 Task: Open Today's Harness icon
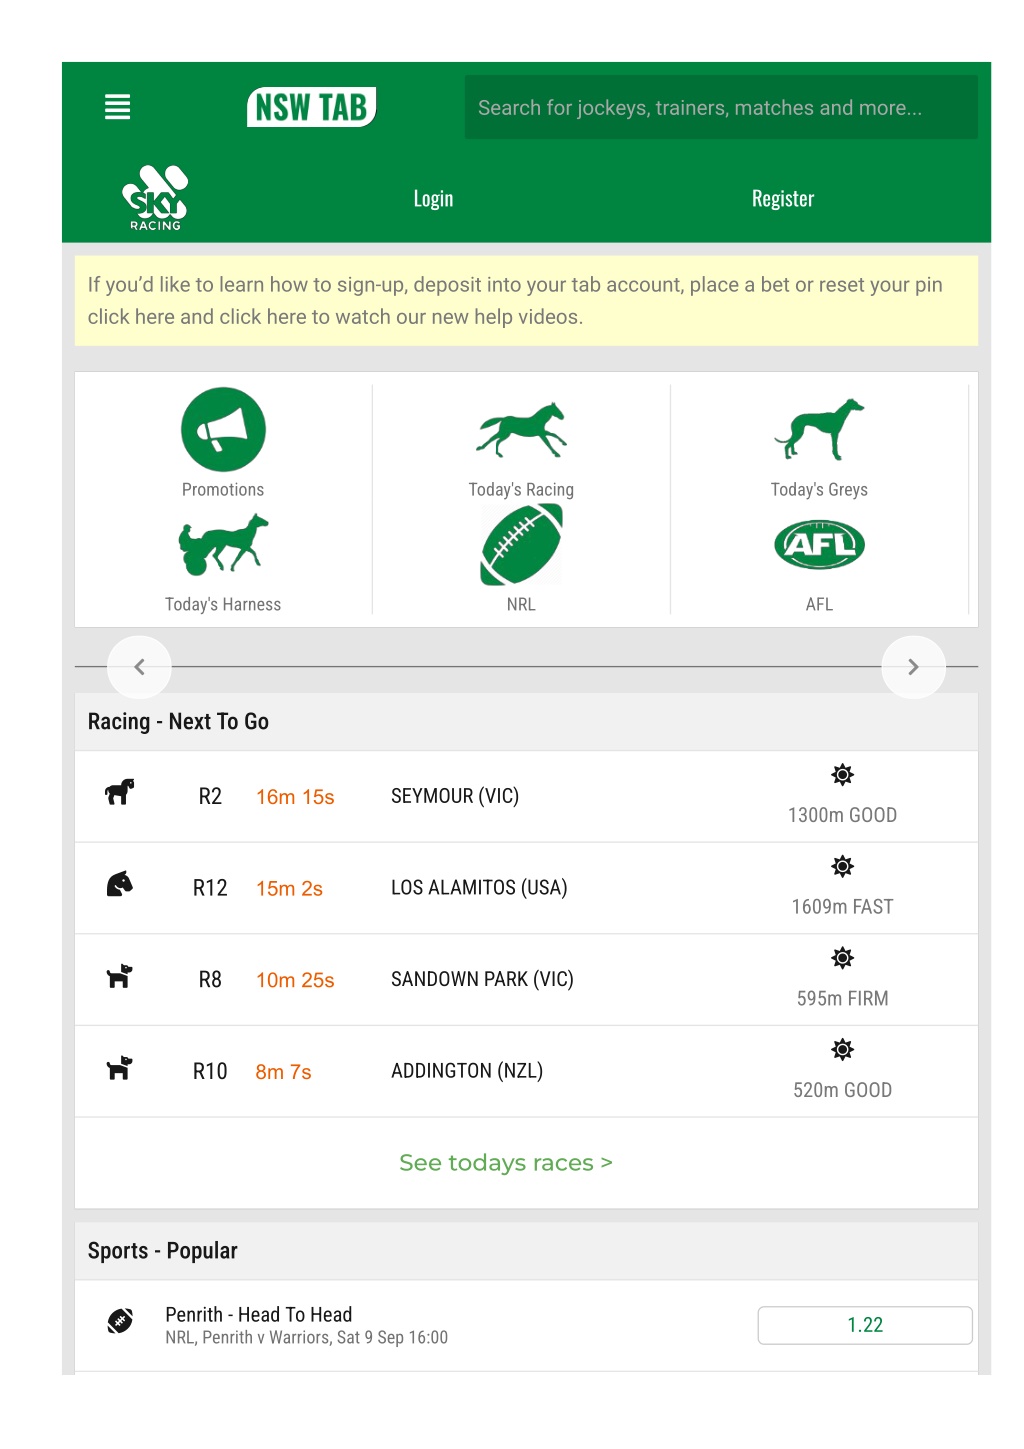[x=223, y=545]
